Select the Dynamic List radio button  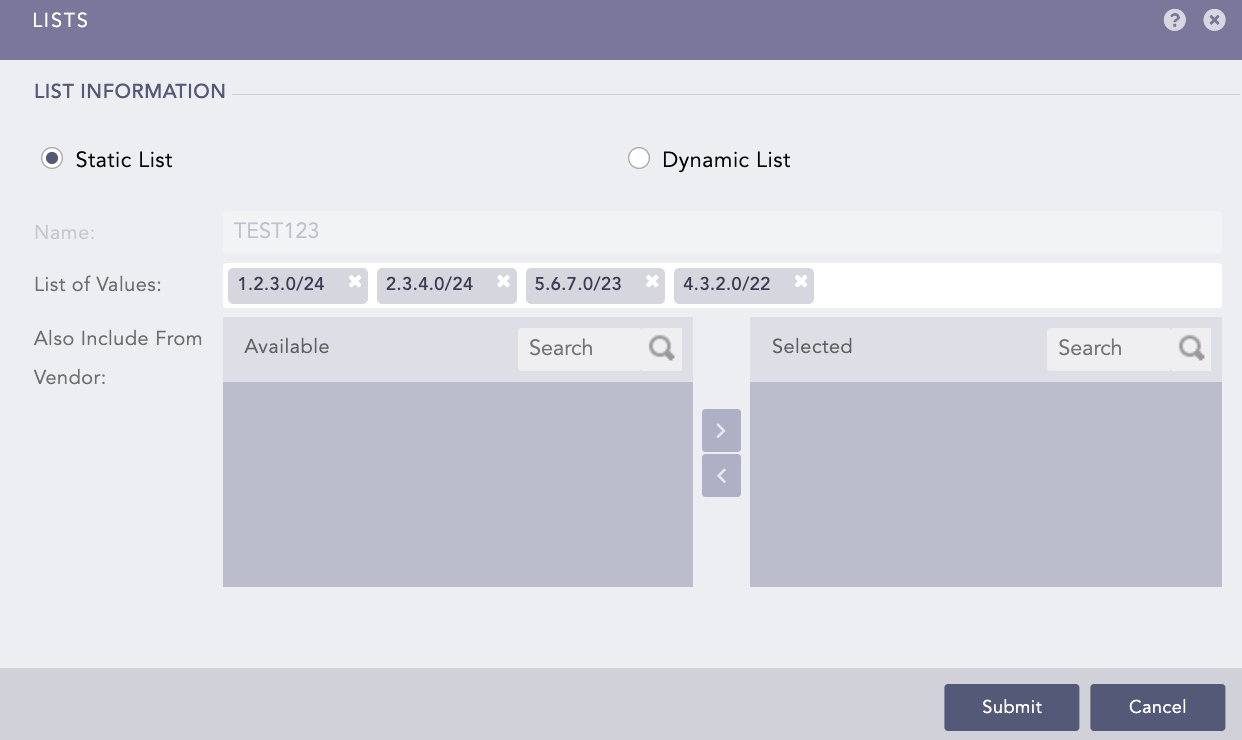coord(638,159)
